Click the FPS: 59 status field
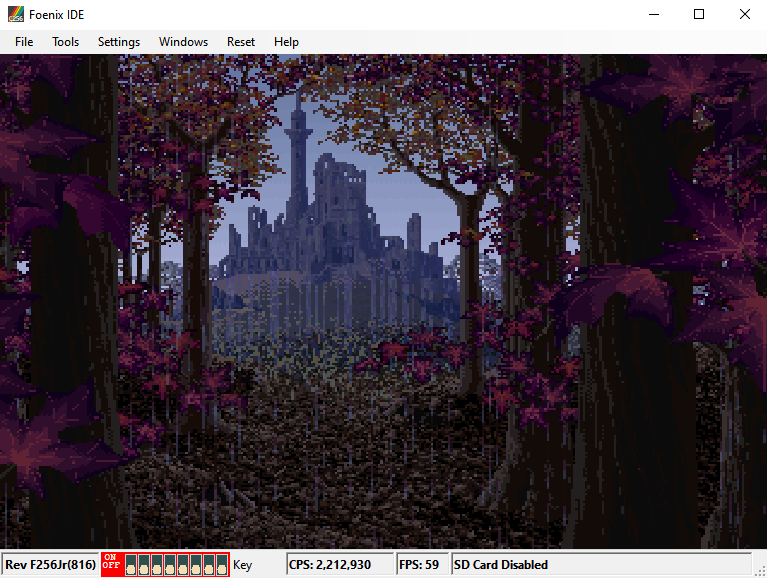This screenshot has width=767, height=578. click(x=423, y=565)
